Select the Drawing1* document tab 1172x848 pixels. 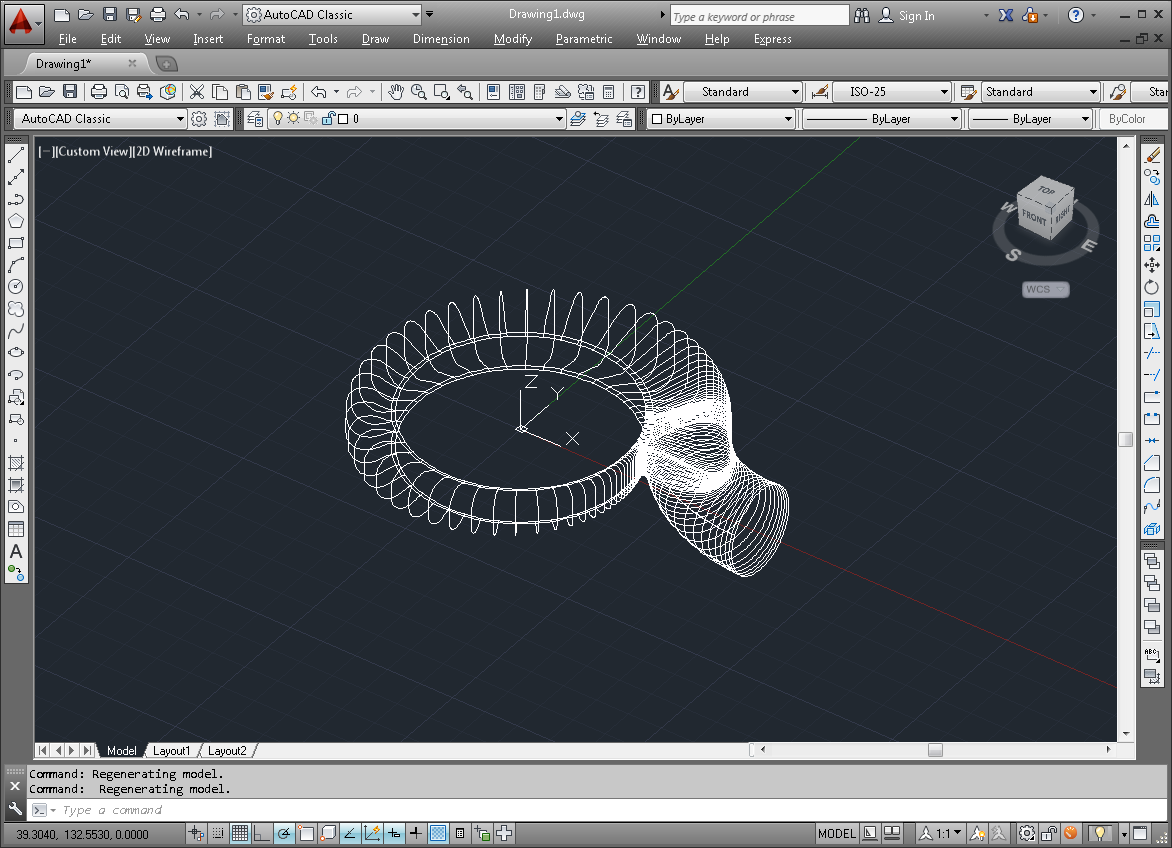point(64,64)
